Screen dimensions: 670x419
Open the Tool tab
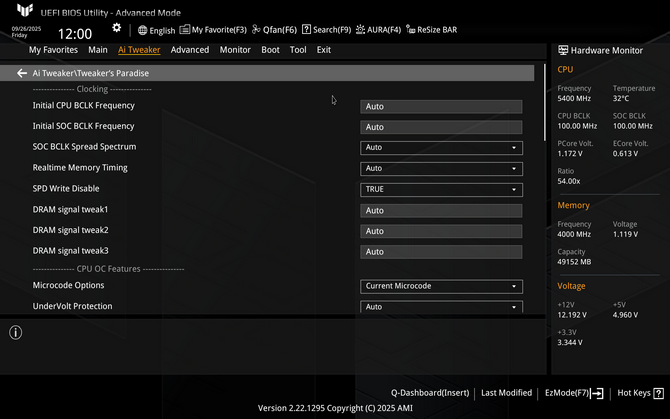(298, 50)
